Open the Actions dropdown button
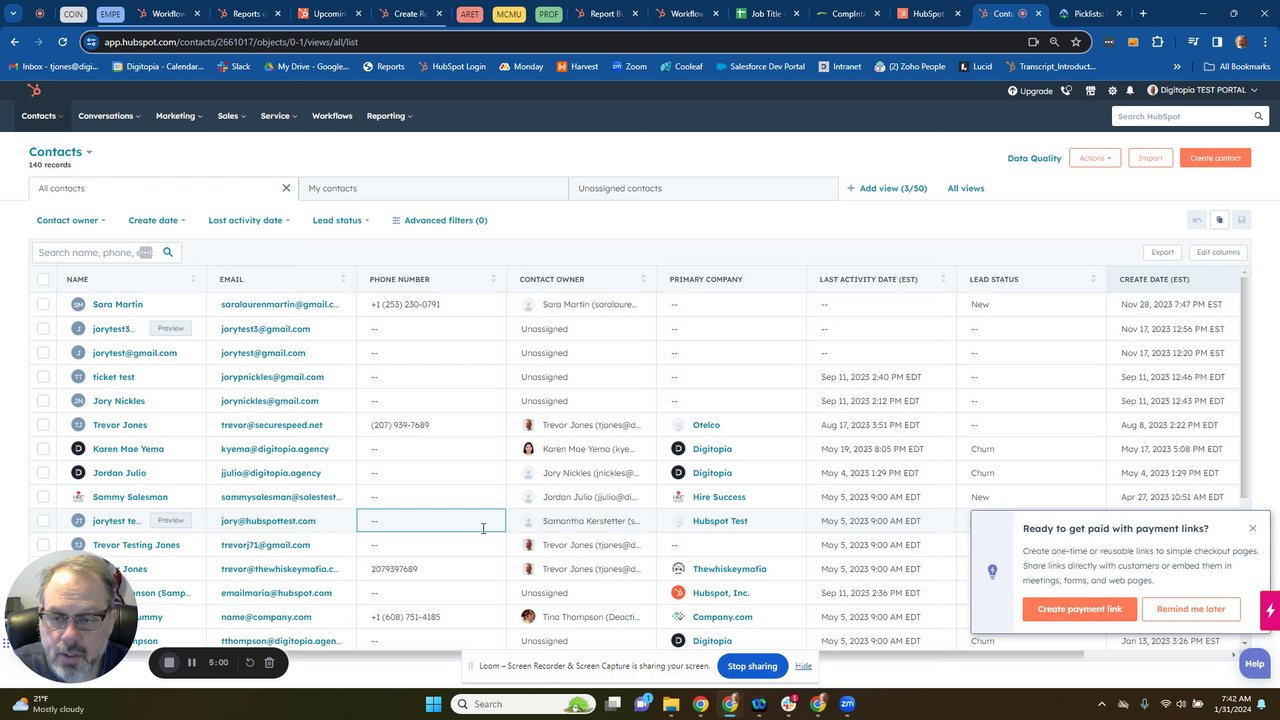 [x=1095, y=158]
